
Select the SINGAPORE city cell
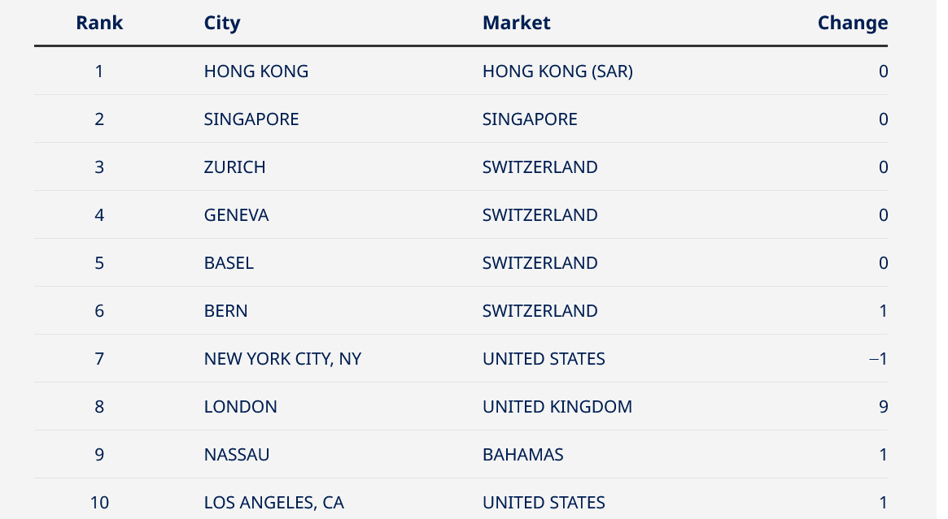coord(252,119)
